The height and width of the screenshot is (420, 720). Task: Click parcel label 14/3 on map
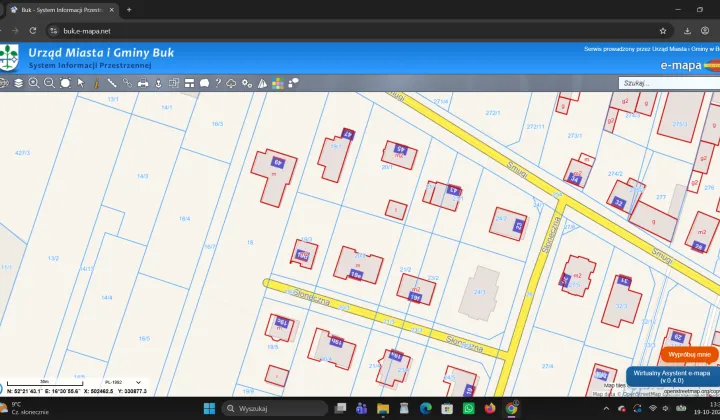142,176
